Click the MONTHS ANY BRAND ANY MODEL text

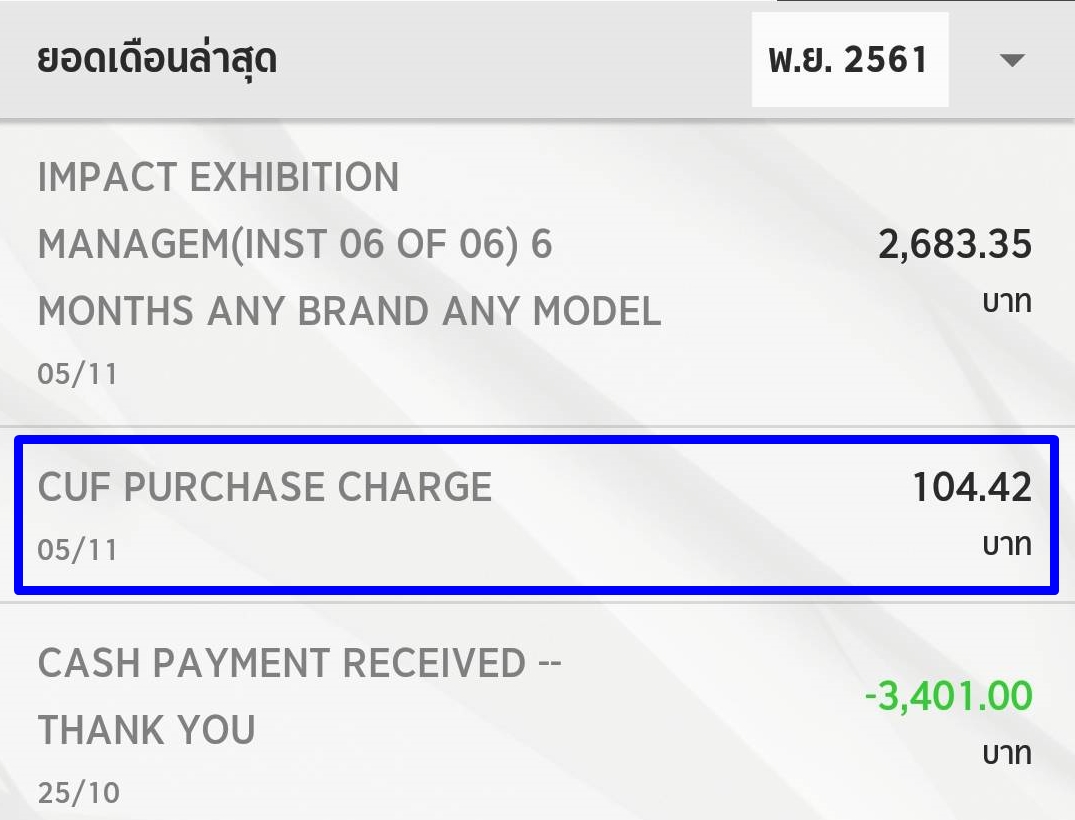tap(349, 312)
